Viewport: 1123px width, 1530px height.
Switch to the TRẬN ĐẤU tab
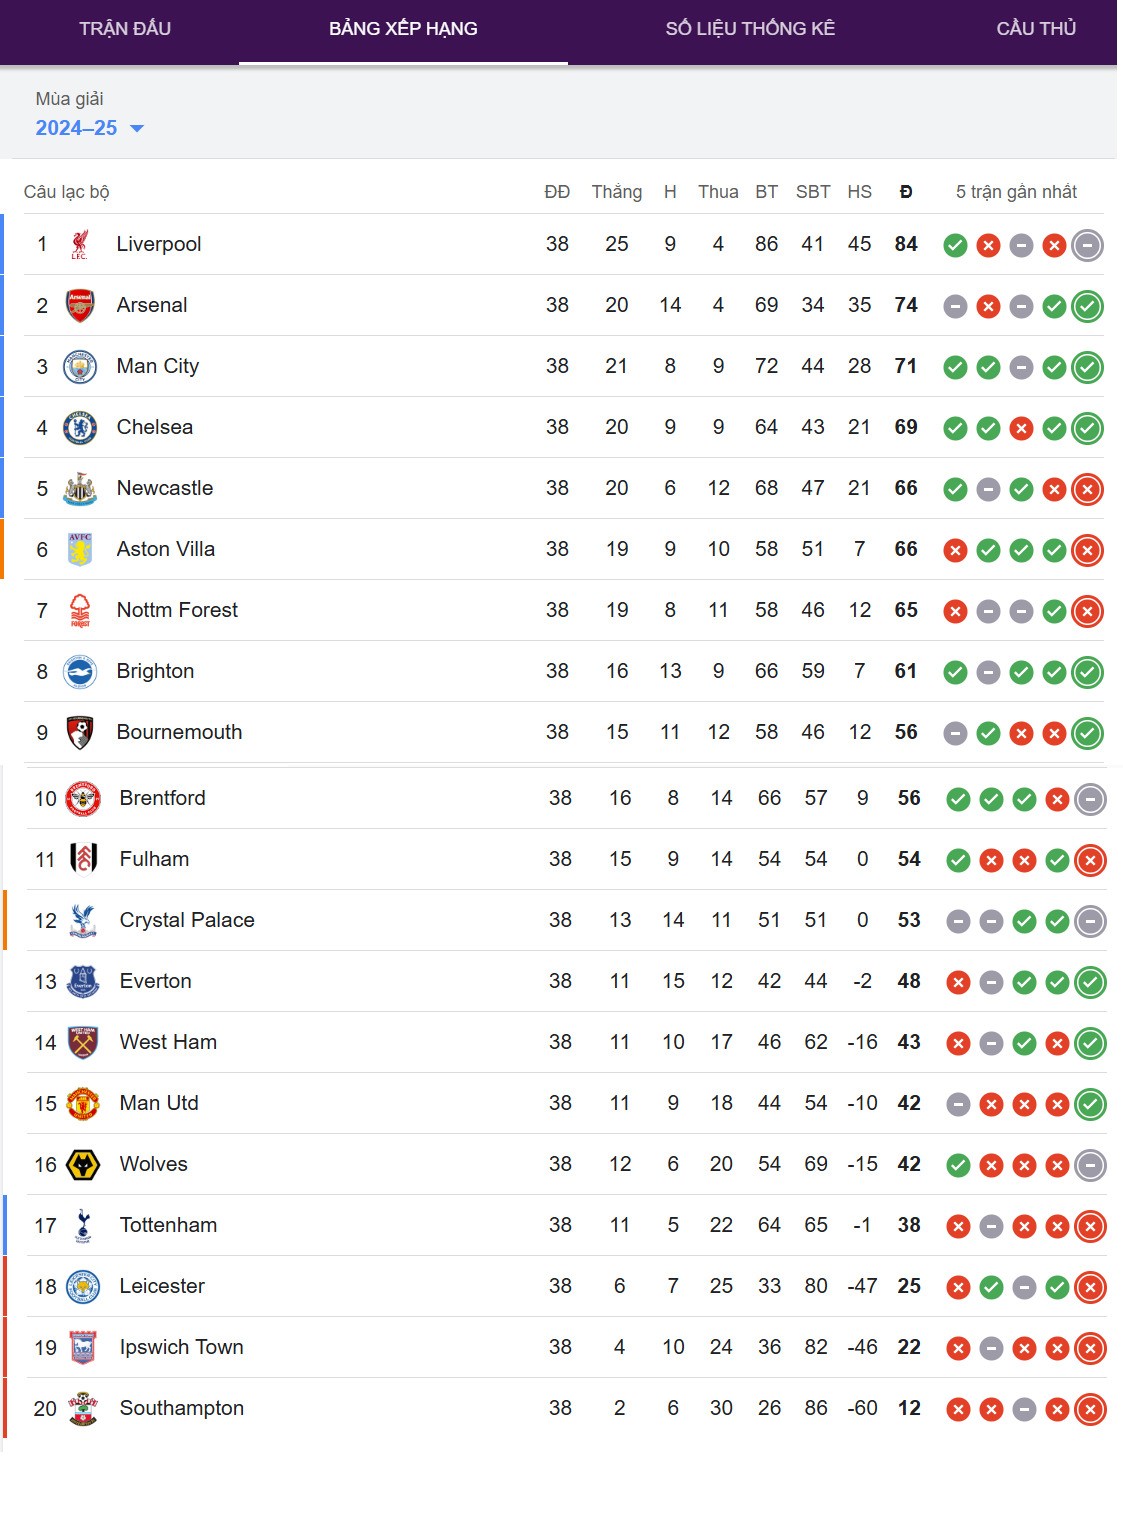125,29
